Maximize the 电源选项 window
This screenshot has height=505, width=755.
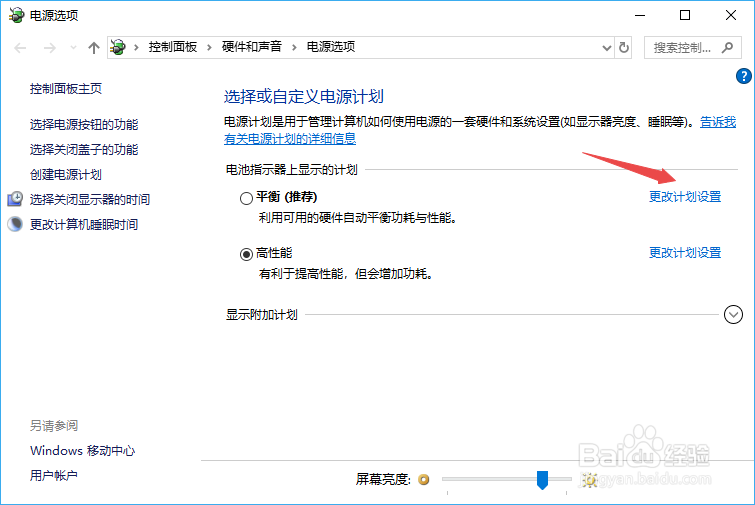click(x=685, y=15)
